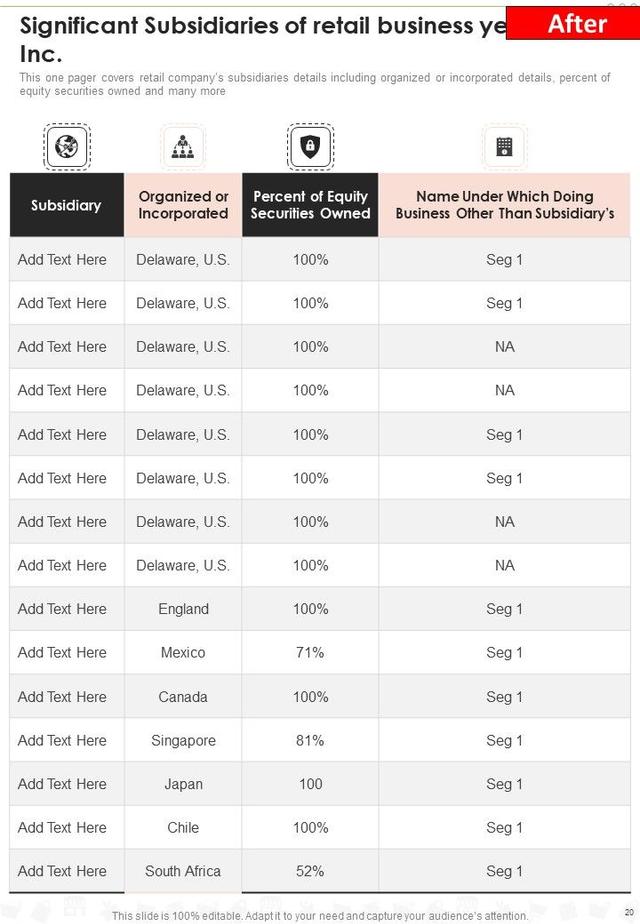The height and width of the screenshot is (924, 640).
Task: Select the red After label
Action: pos(572,22)
